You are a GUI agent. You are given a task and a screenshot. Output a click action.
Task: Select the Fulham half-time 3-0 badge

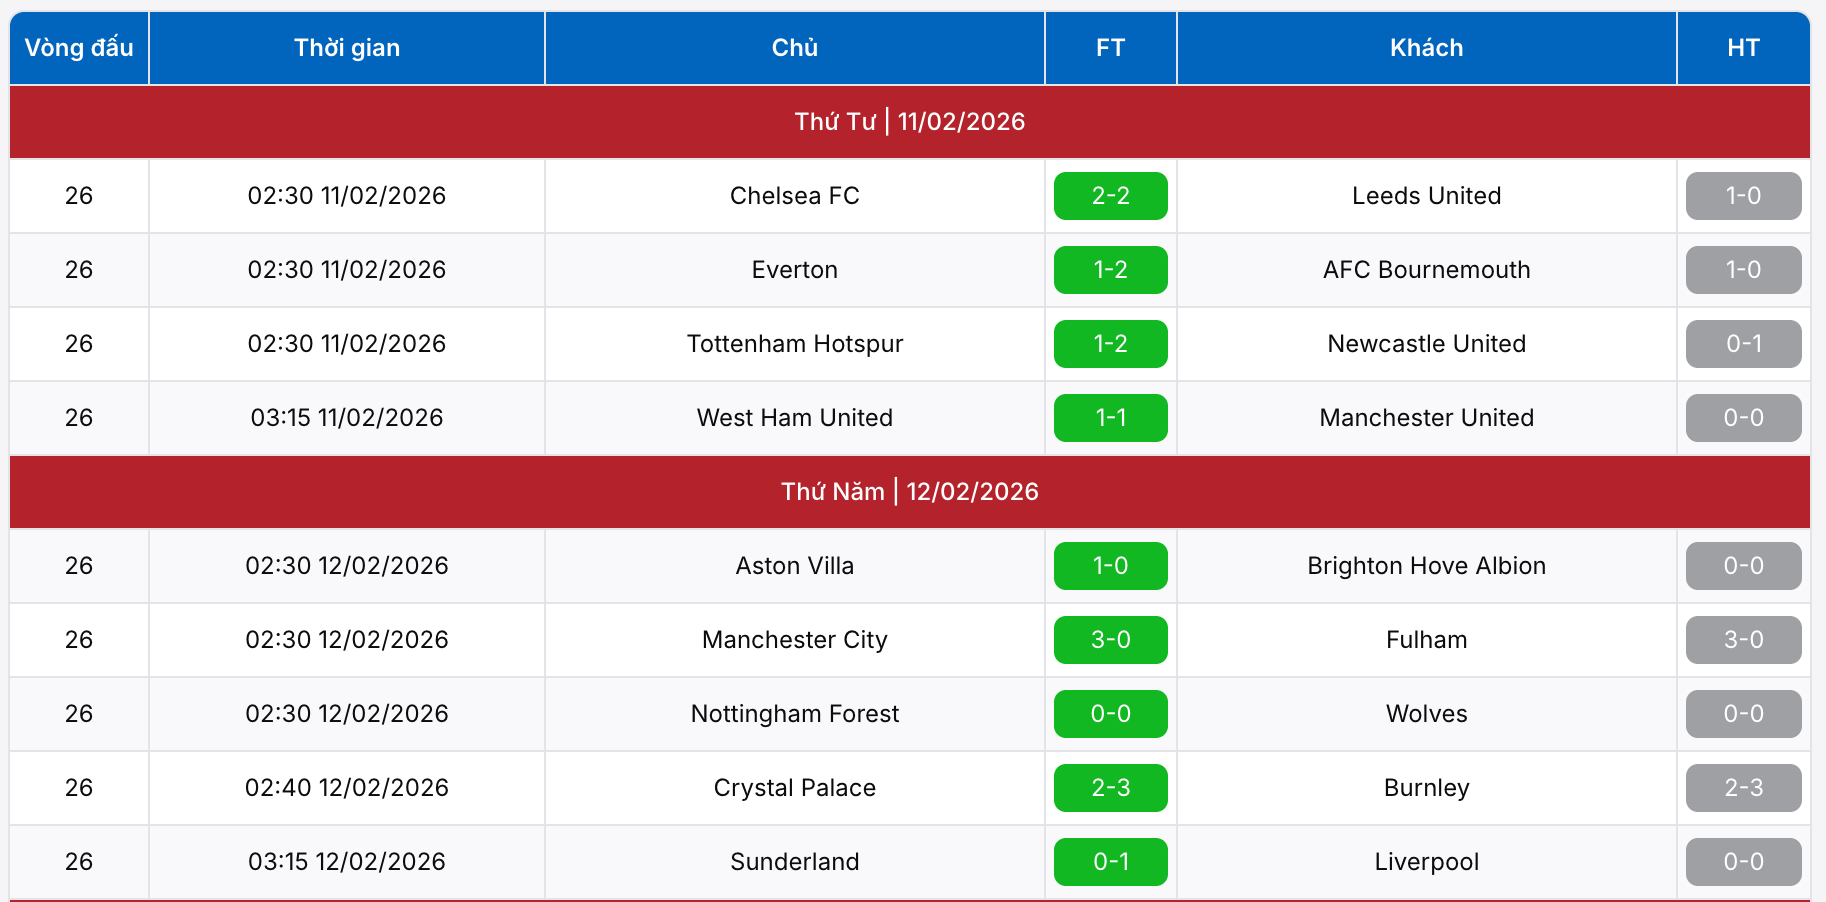[1743, 640]
